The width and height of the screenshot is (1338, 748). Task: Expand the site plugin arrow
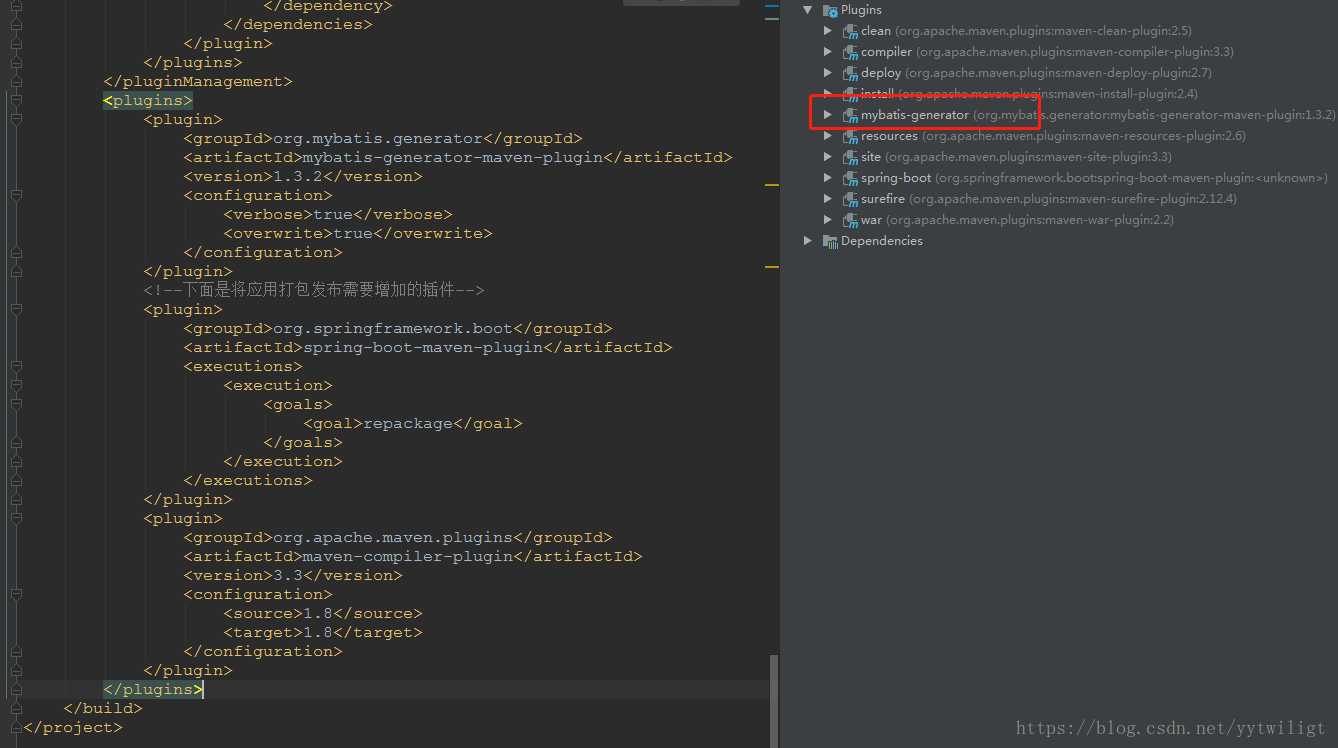click(827, 157)
